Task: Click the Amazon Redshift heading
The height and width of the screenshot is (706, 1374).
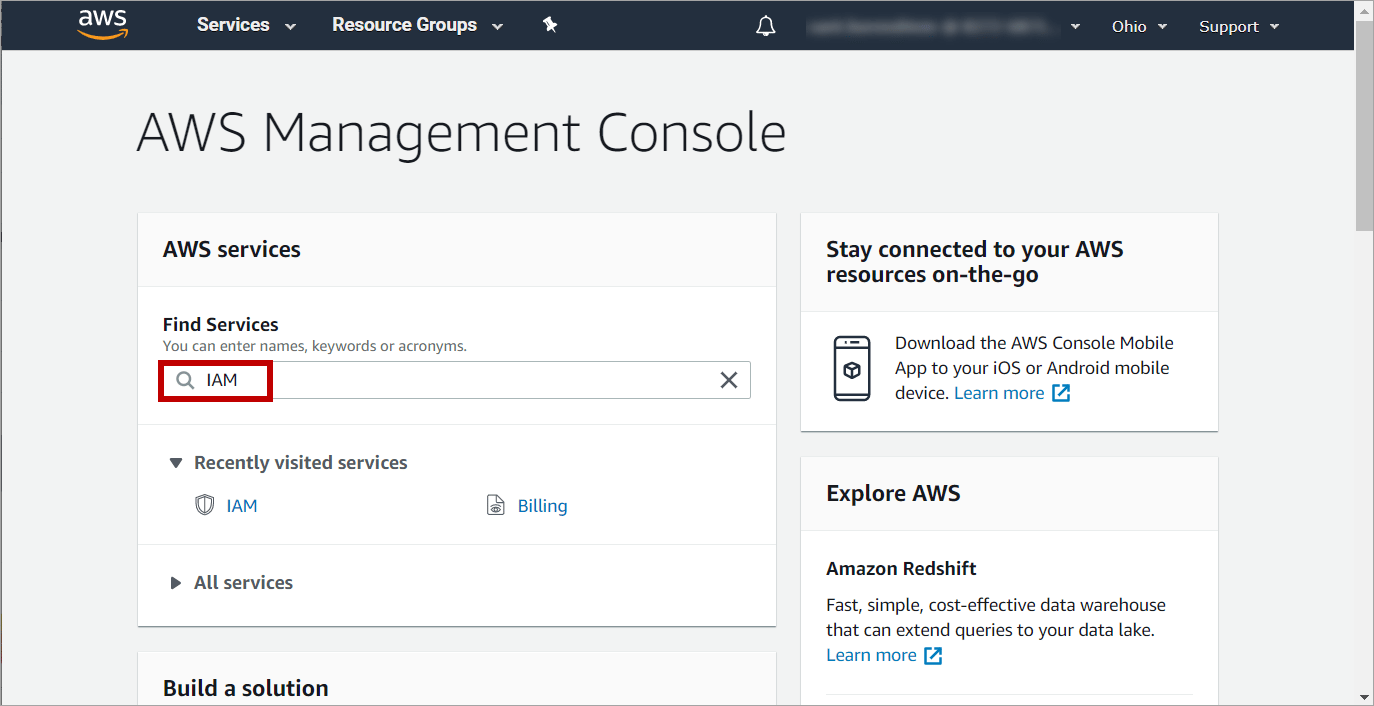Action: pos(901,568)
